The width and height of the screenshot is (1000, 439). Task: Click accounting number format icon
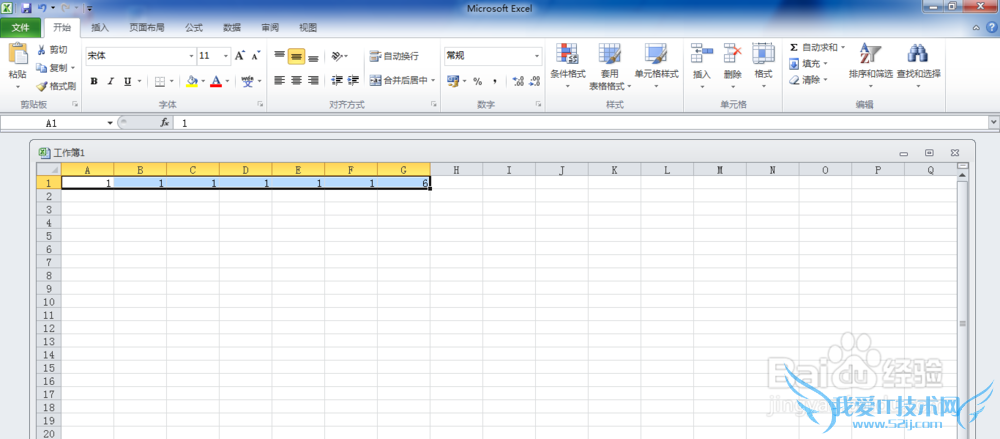[x=453, y=81]
